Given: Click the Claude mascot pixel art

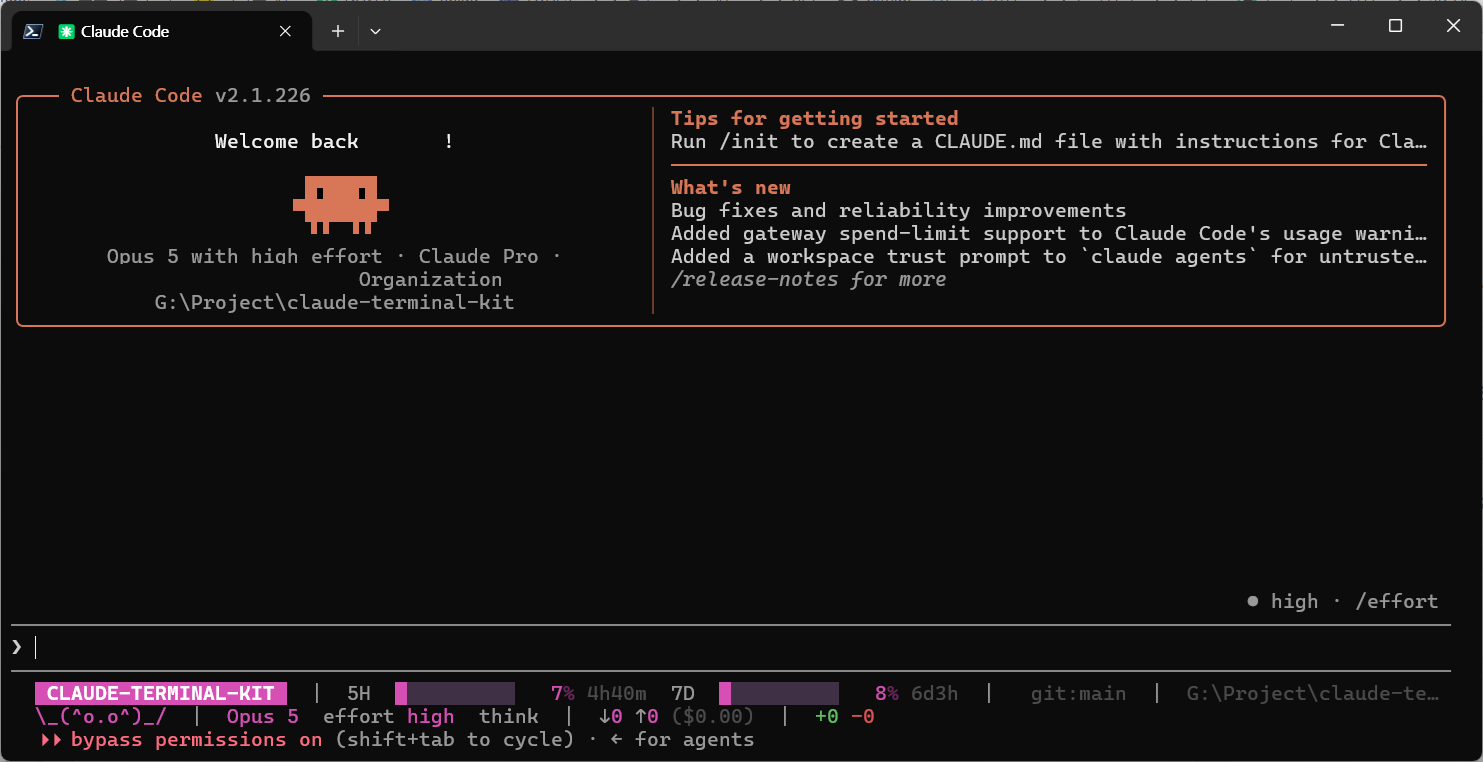Looking at the screenshot, I should click(x=340, y=204).
